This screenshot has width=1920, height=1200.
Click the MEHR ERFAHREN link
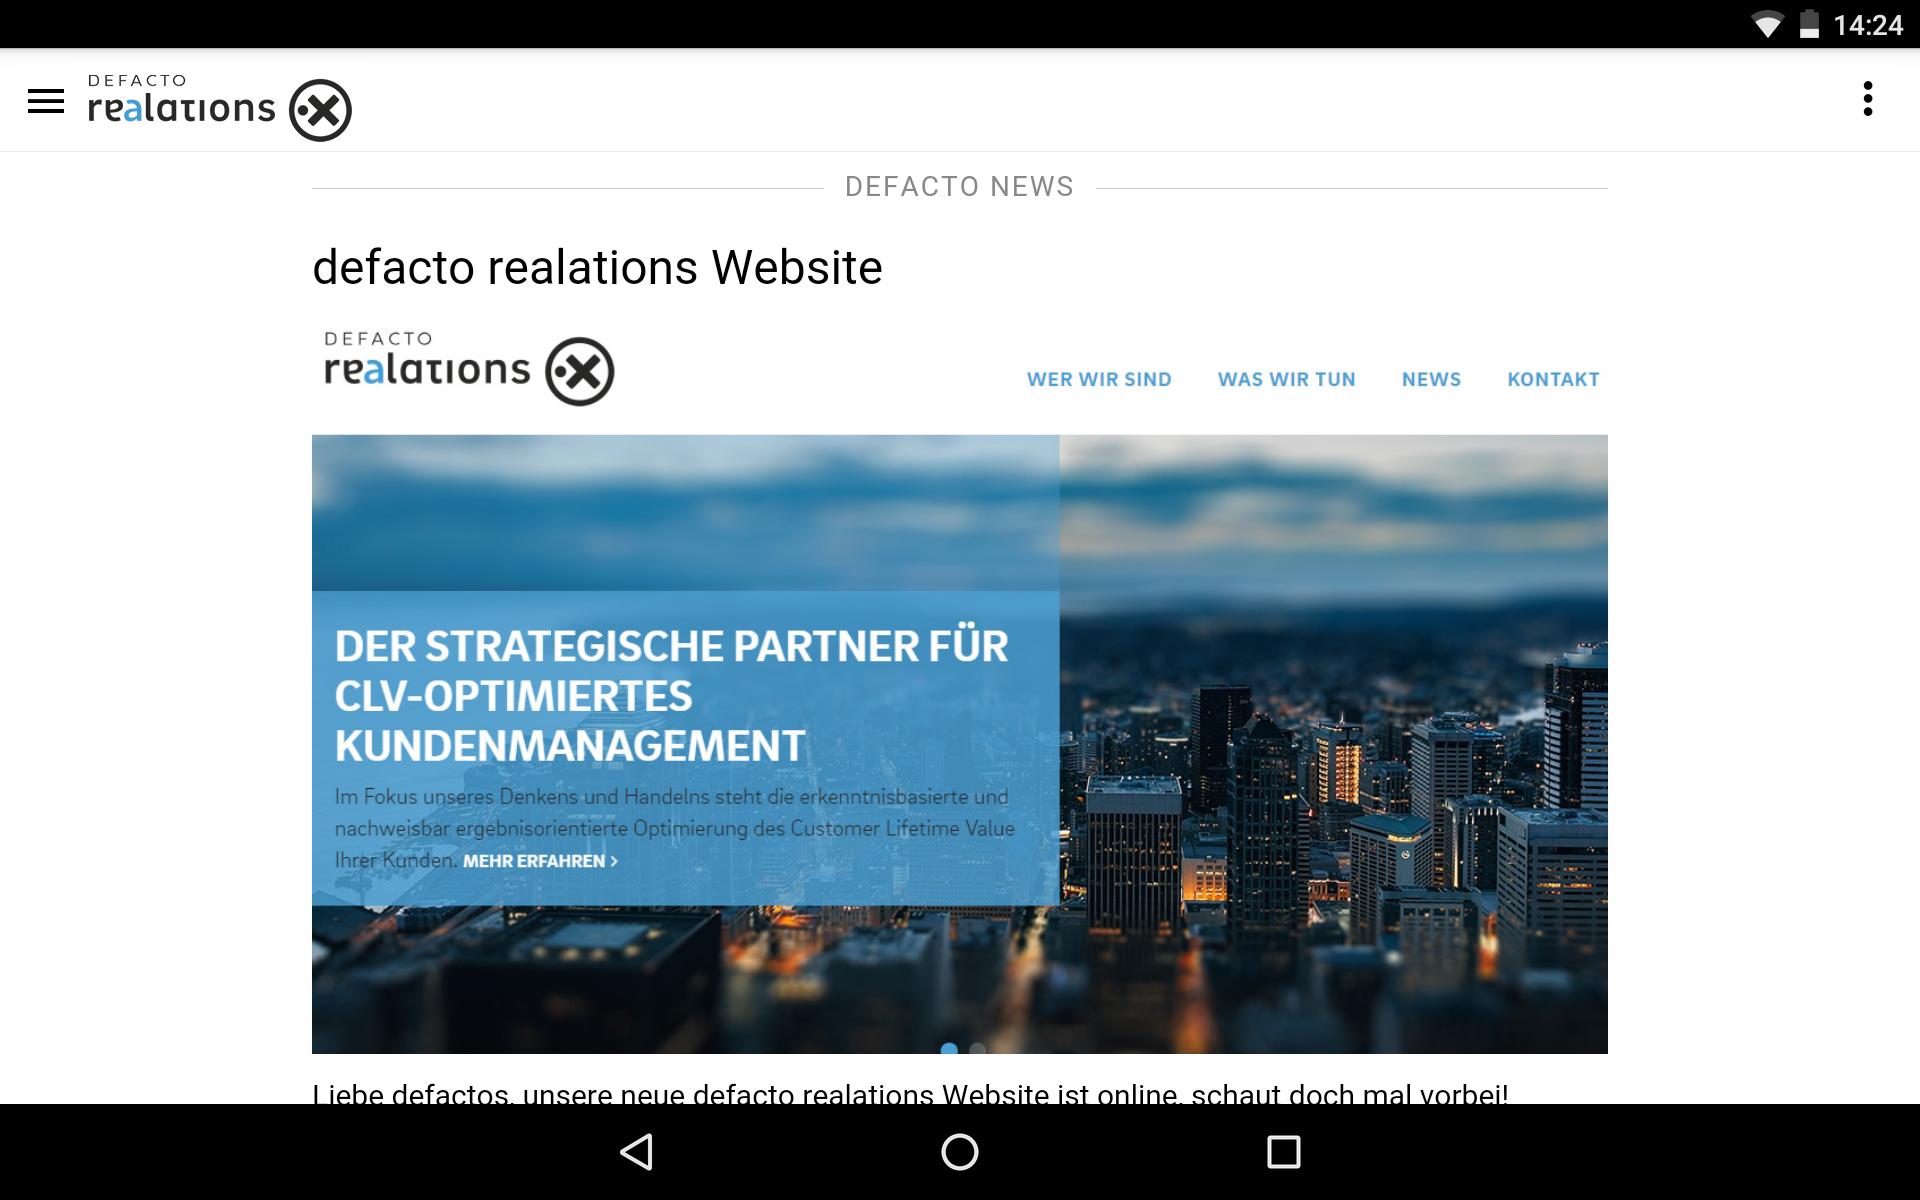540,861
